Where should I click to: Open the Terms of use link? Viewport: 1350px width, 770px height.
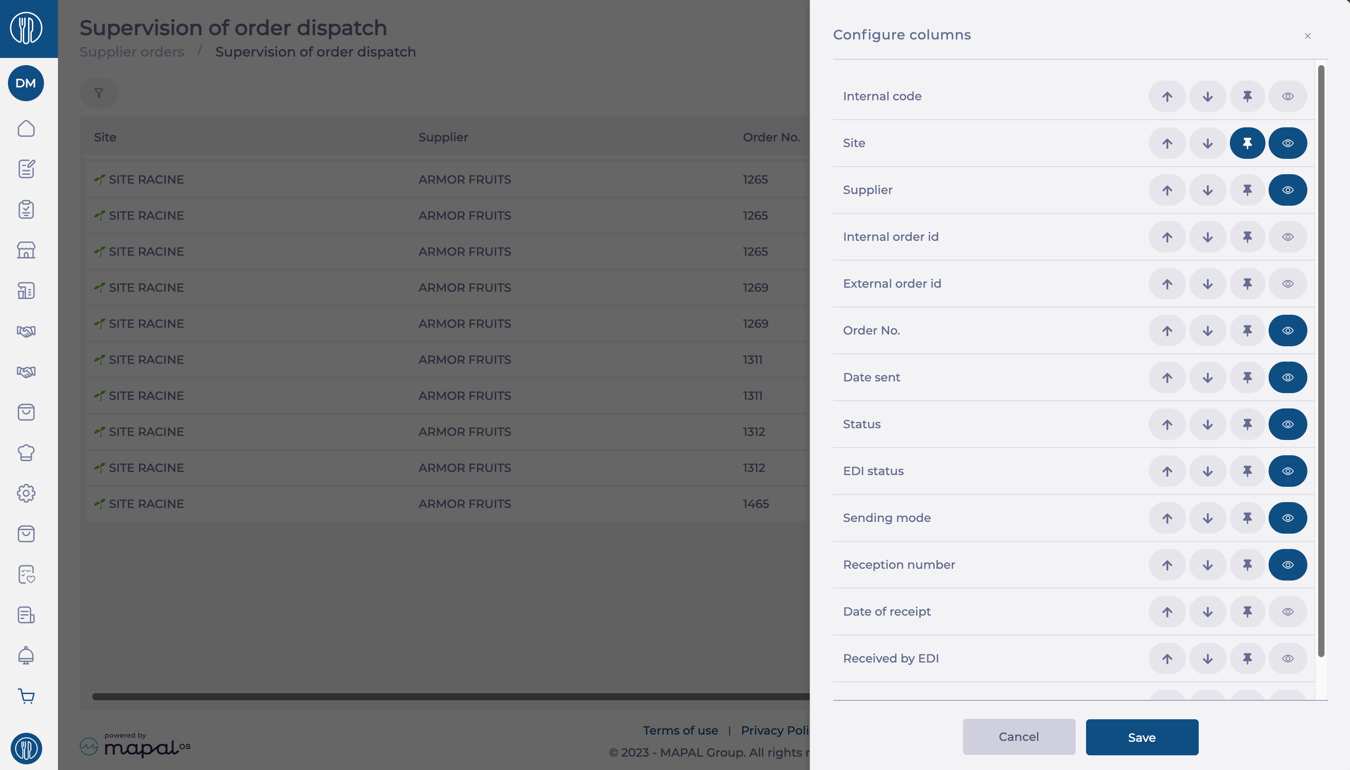pos(680,730)
